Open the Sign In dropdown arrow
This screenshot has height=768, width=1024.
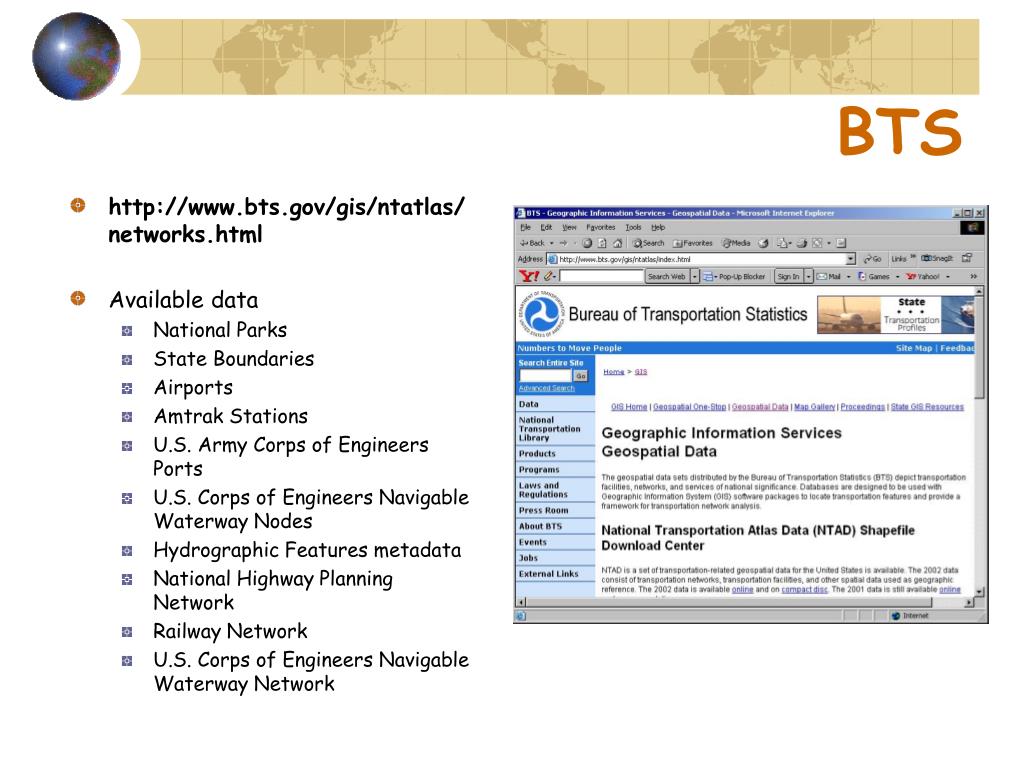click(808, 276)
